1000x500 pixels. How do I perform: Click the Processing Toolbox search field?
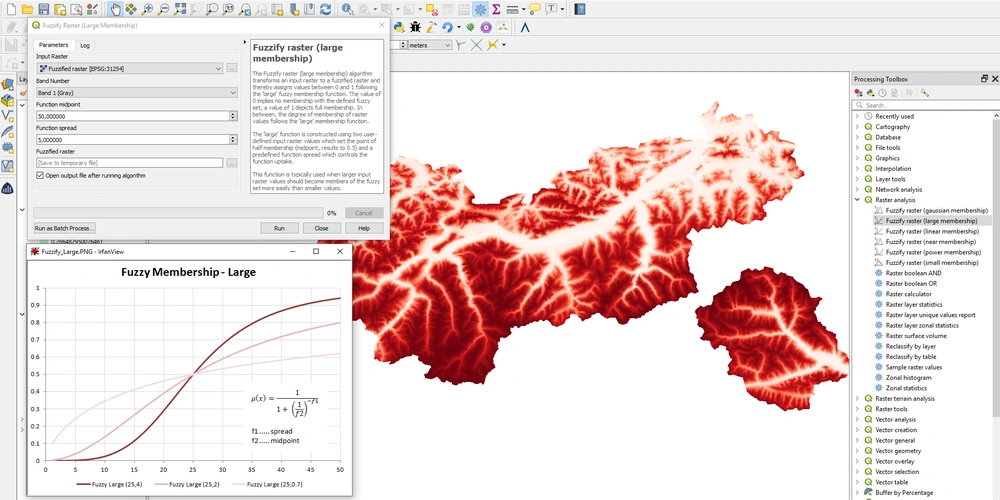pos(925,105)
